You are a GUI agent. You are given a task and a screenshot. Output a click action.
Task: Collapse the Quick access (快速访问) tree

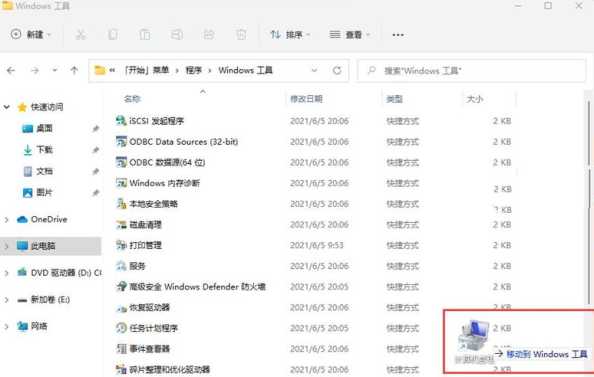pos(6,107)
